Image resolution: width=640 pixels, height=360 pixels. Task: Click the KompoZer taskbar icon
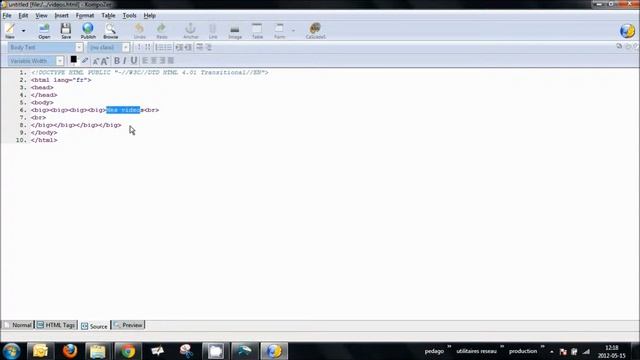click(274, 351)
